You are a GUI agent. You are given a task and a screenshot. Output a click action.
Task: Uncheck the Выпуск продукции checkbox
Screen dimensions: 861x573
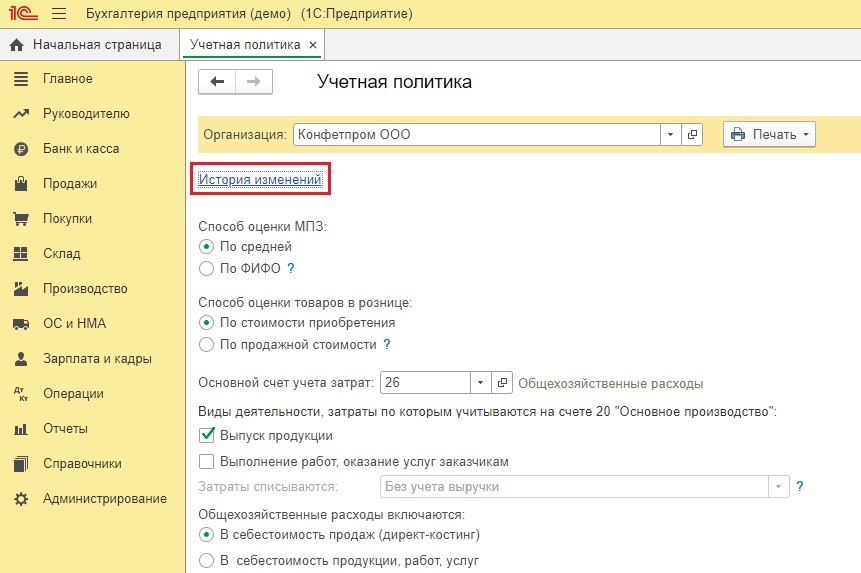pyautogui.click(x=207, y=435)
